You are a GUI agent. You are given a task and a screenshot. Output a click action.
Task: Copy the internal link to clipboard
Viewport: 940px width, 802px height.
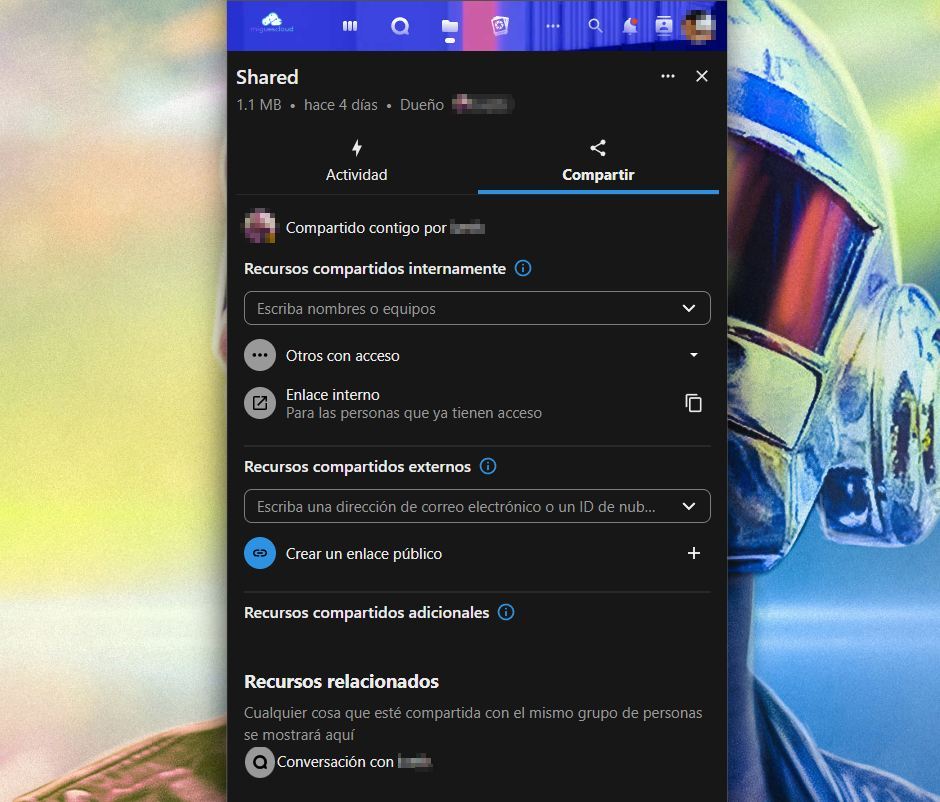693,403
